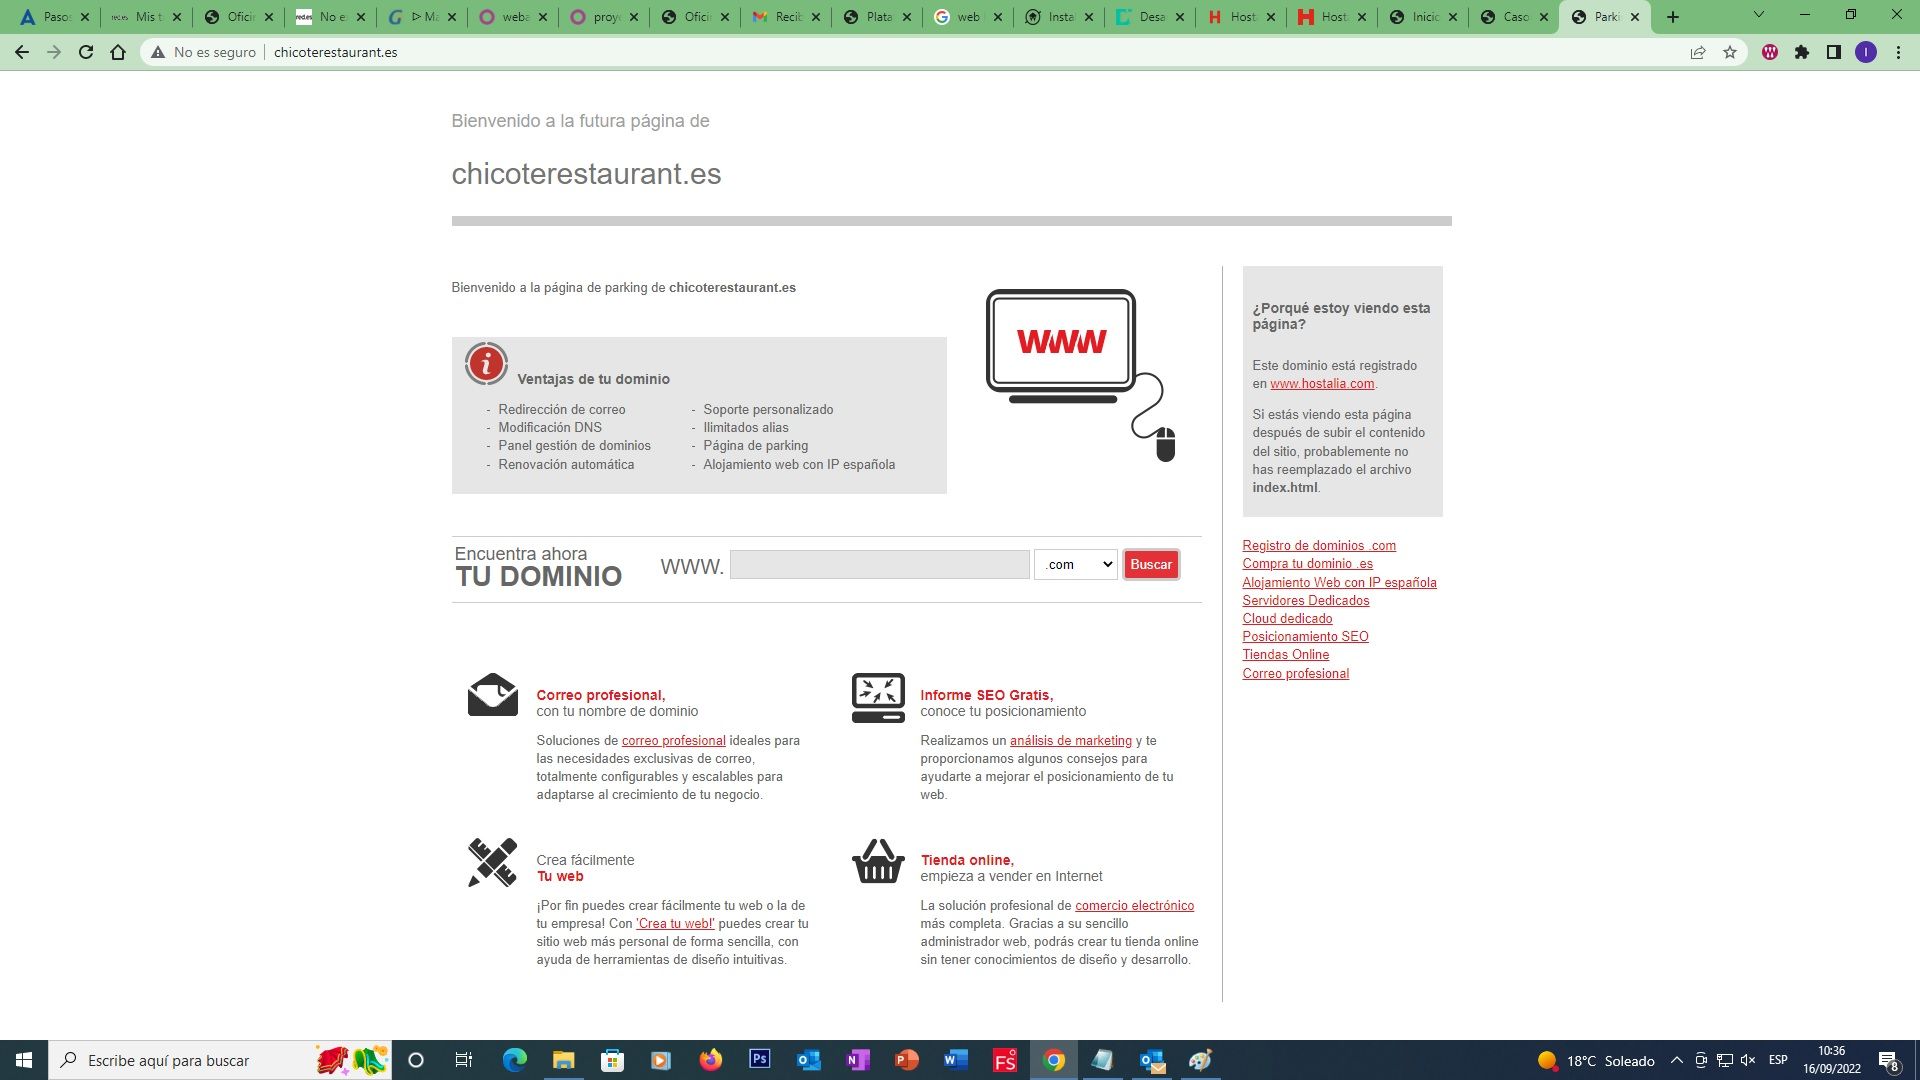1920x1080 pixels.
Task: Follow the 'Servidores Dedicados' link
Action: click(1305, 601)
